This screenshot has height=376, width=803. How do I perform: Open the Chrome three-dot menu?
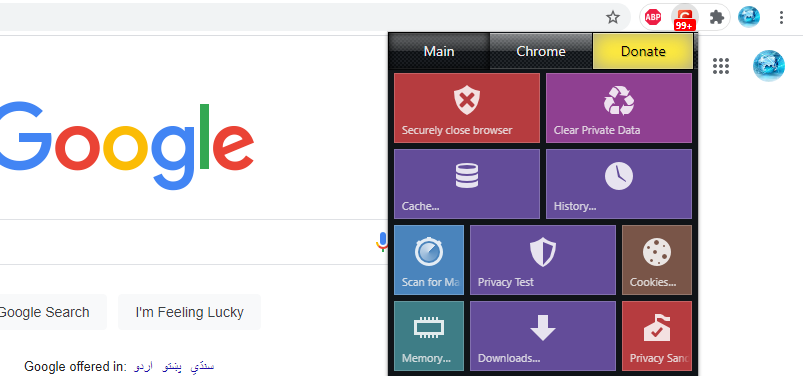[781, 17]
